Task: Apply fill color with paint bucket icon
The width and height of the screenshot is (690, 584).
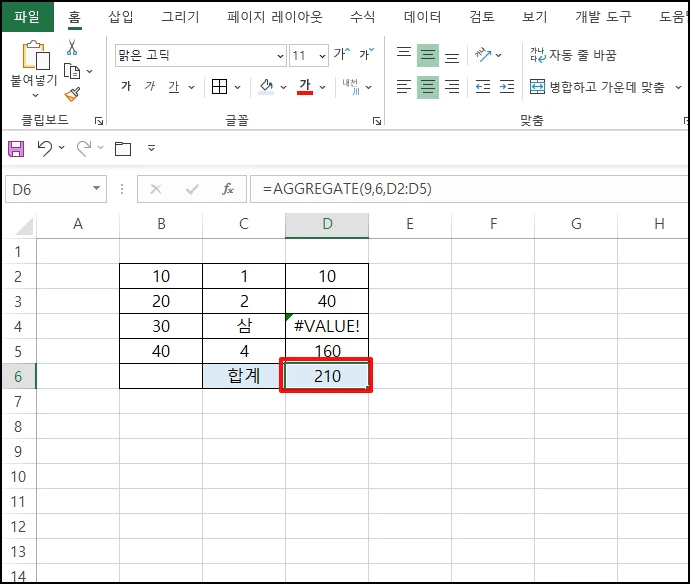Action: click(266, 87)
